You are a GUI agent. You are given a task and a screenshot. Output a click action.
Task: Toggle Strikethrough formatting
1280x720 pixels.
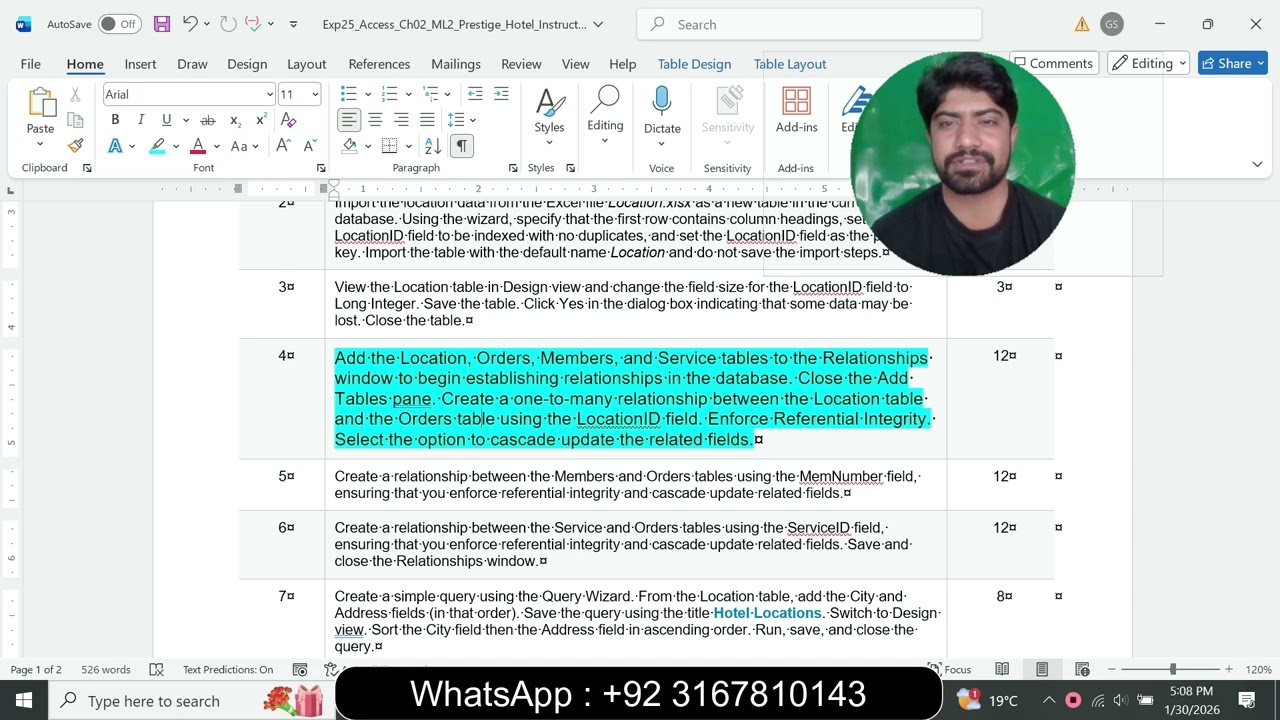point(208,120)
